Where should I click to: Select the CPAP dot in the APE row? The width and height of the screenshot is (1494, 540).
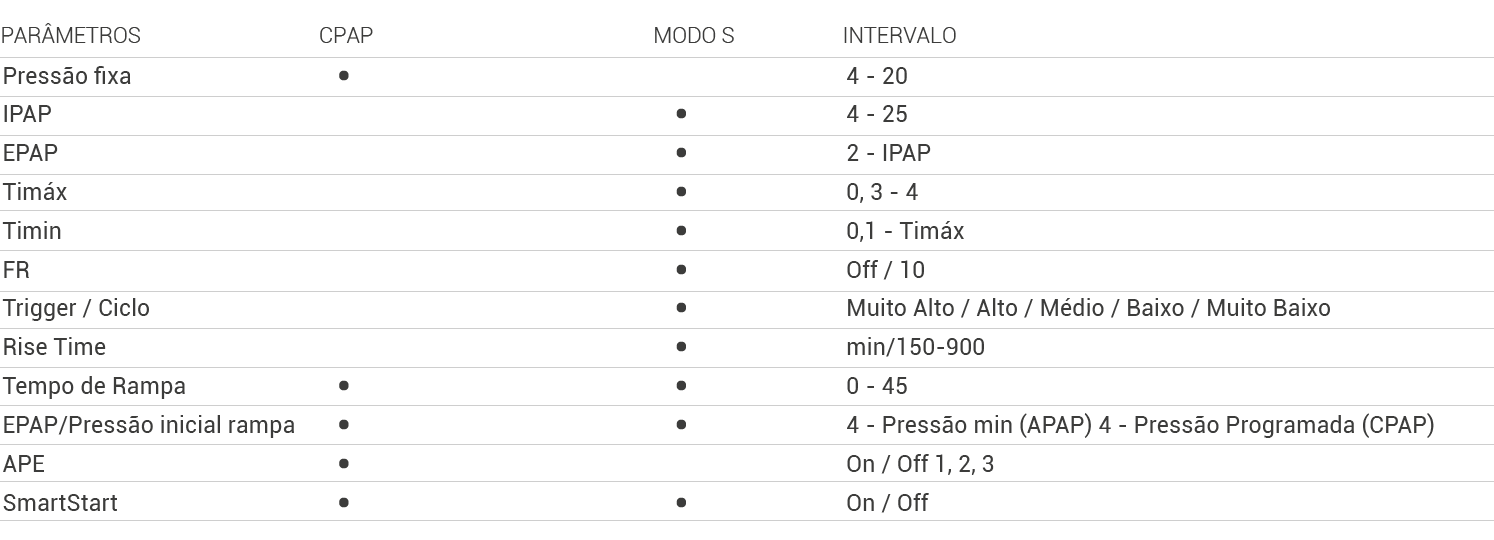[344, 463]
